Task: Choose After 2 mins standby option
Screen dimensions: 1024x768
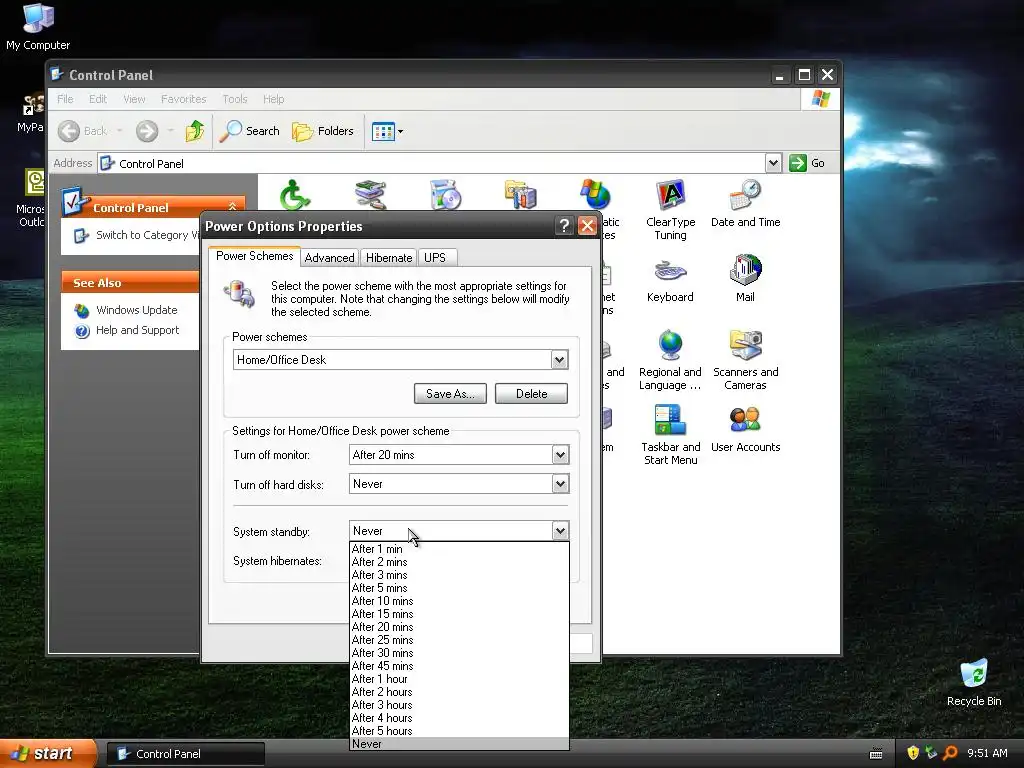Action: click(459, 562)
